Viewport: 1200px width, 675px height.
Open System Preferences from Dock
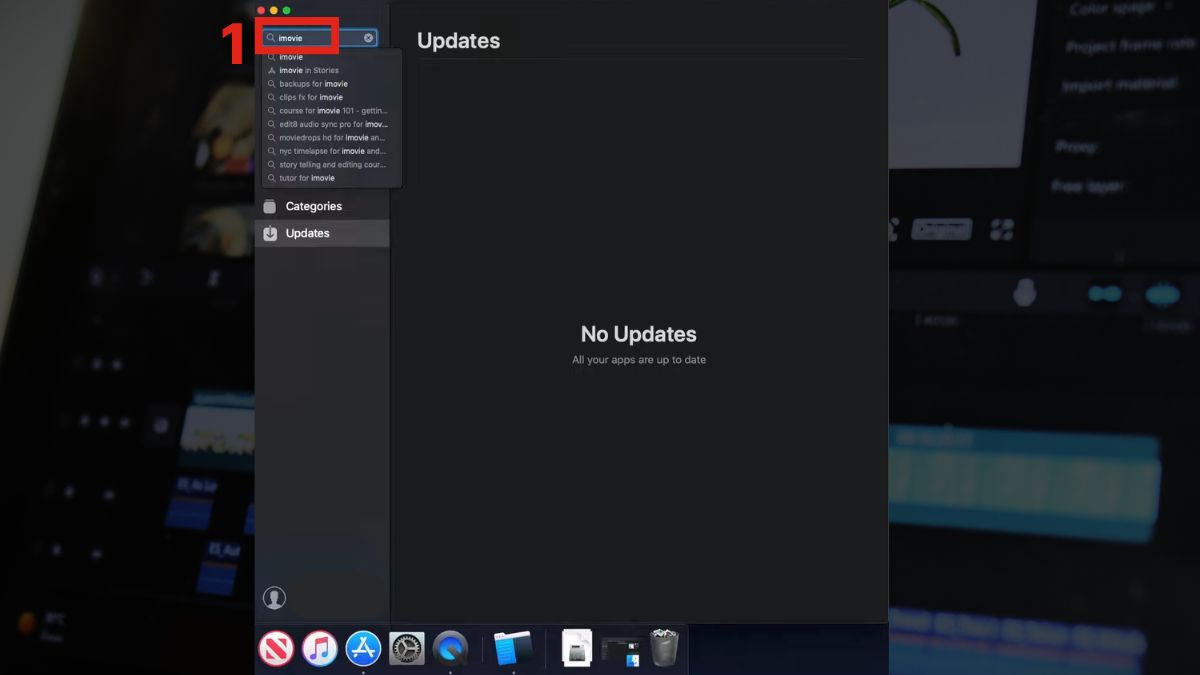tap(407, 649)
